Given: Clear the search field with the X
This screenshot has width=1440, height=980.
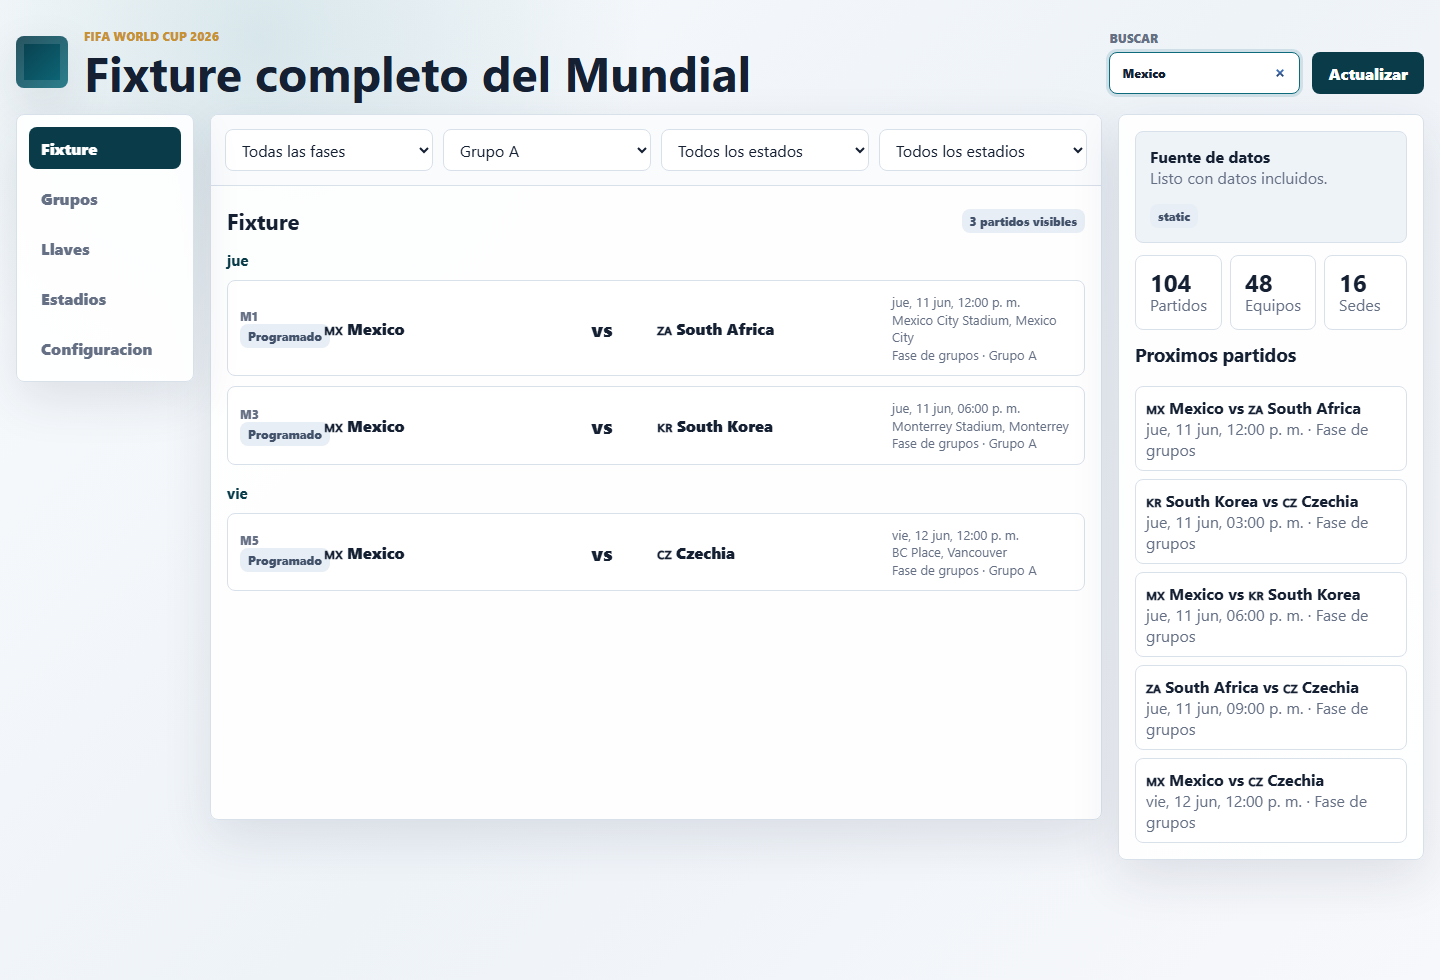Looking at the screenshot, I should pos(1279,73).
